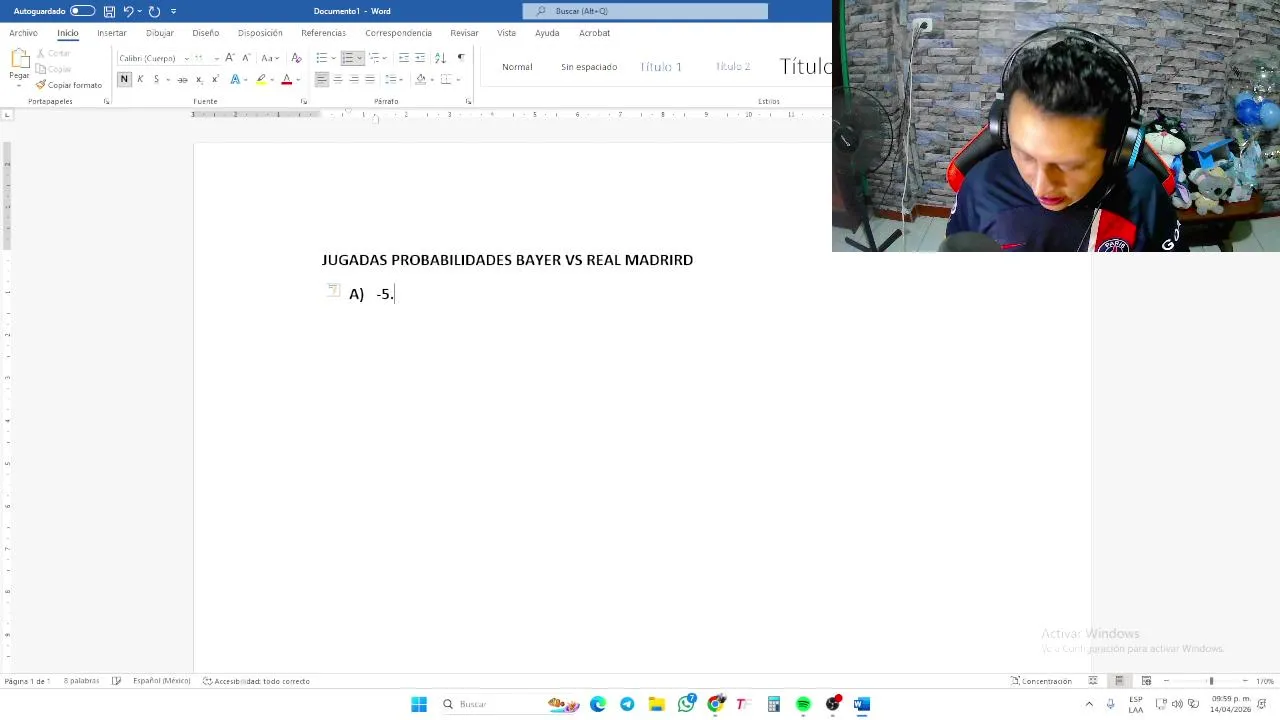Open the font size dropdown

point(216,59)
